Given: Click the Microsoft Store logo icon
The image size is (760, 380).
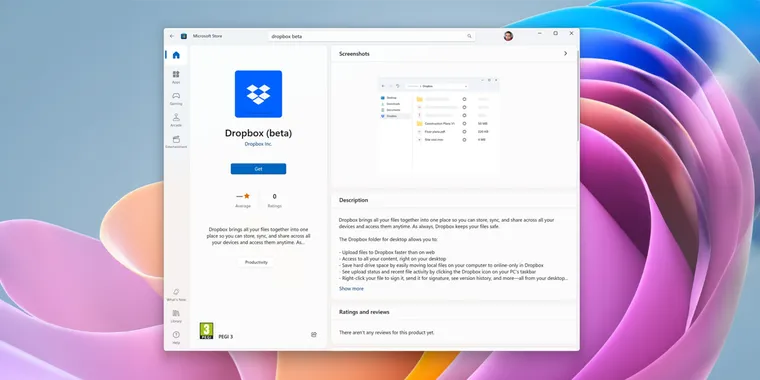Looking at the screenshot, I should click(184, 36).
